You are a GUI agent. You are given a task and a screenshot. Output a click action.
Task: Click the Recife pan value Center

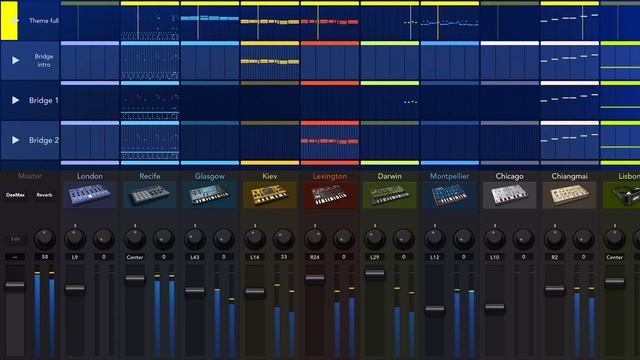tap(135, 257)
